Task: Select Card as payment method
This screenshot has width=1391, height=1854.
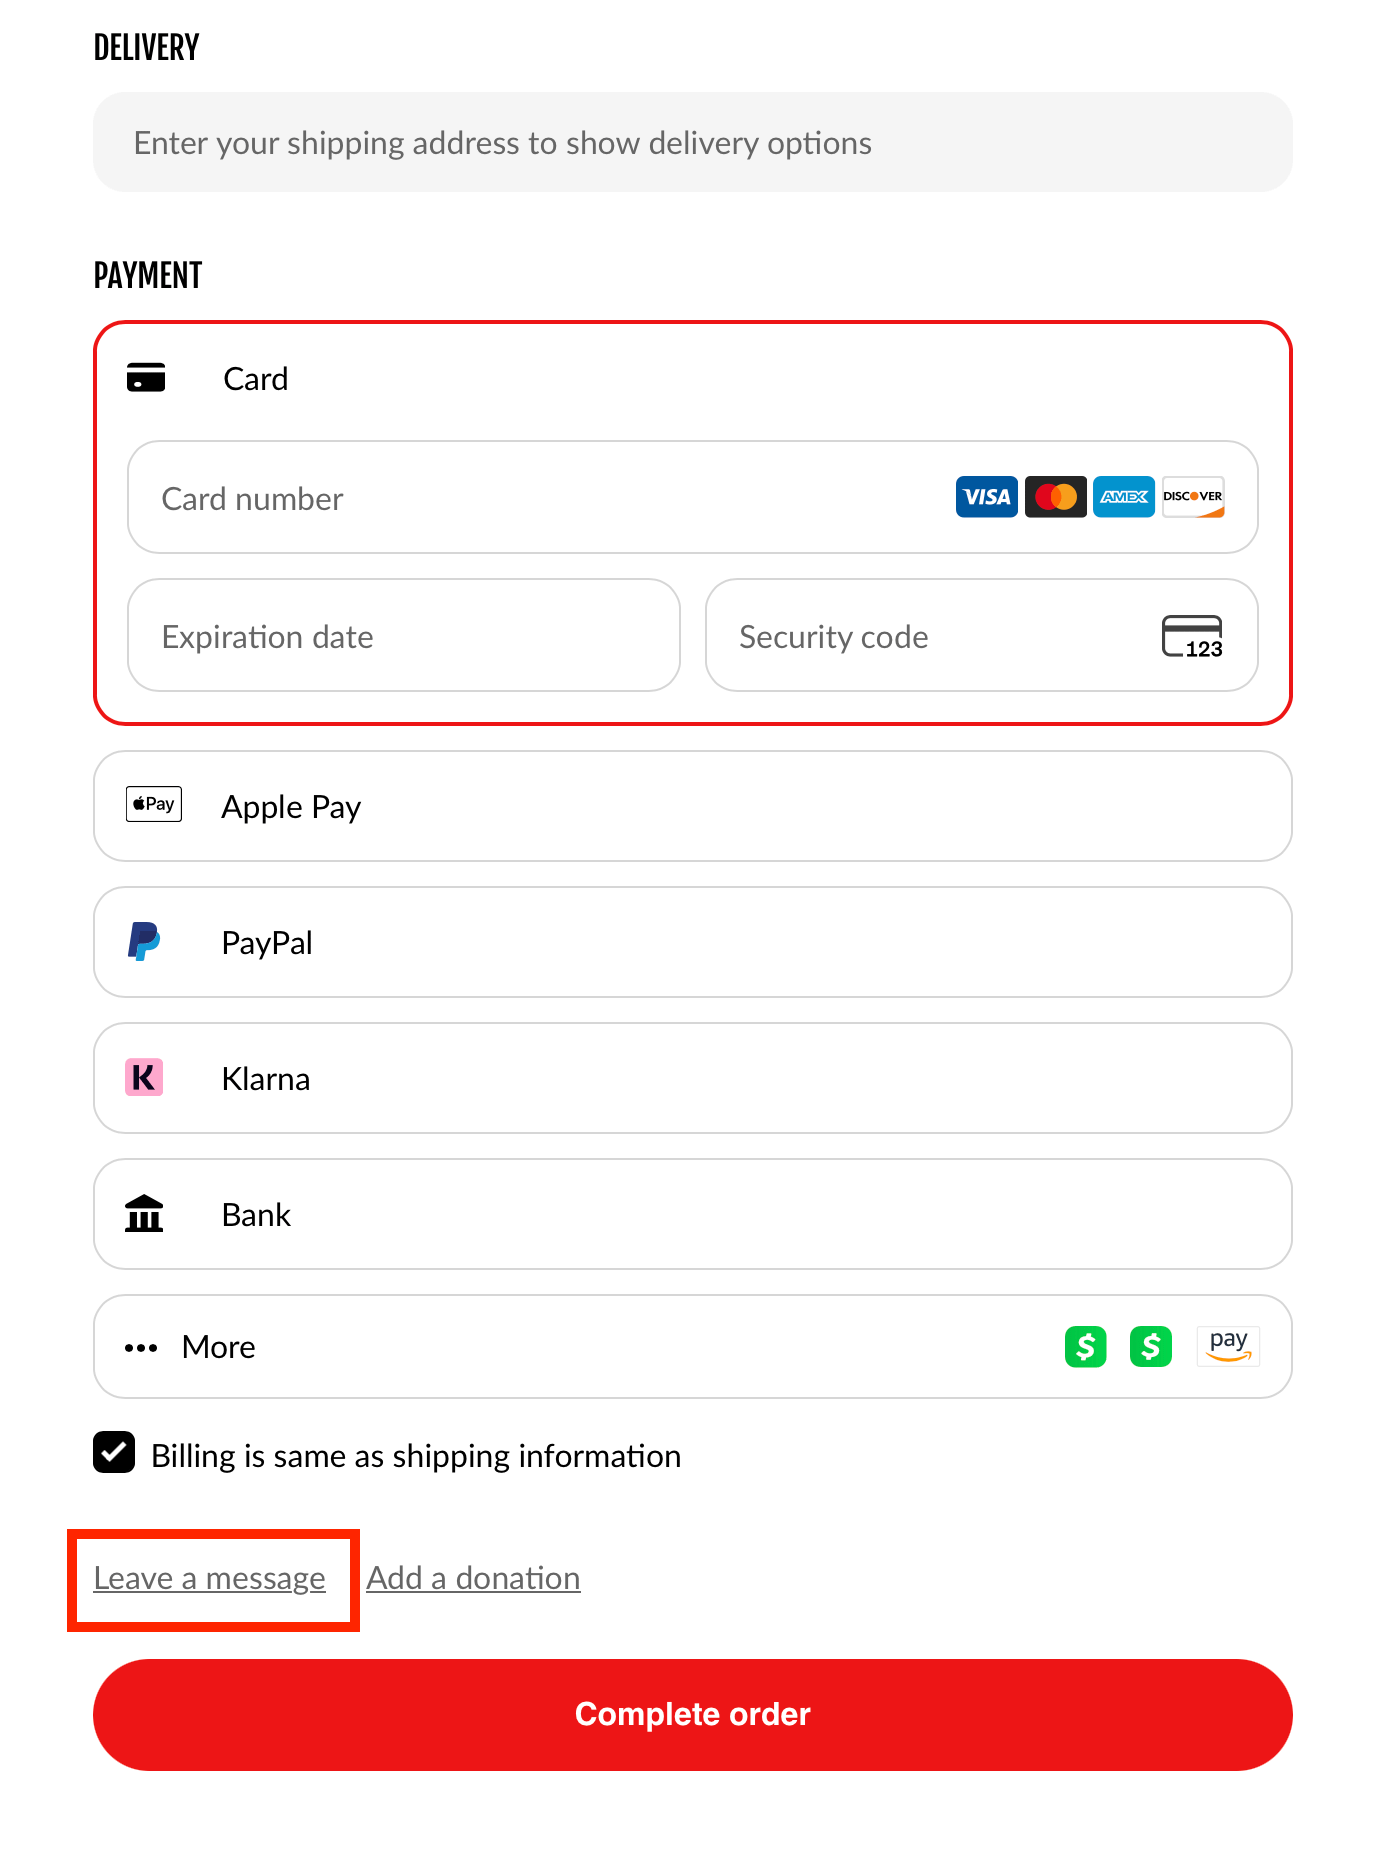Action: (x=255, y=379)
